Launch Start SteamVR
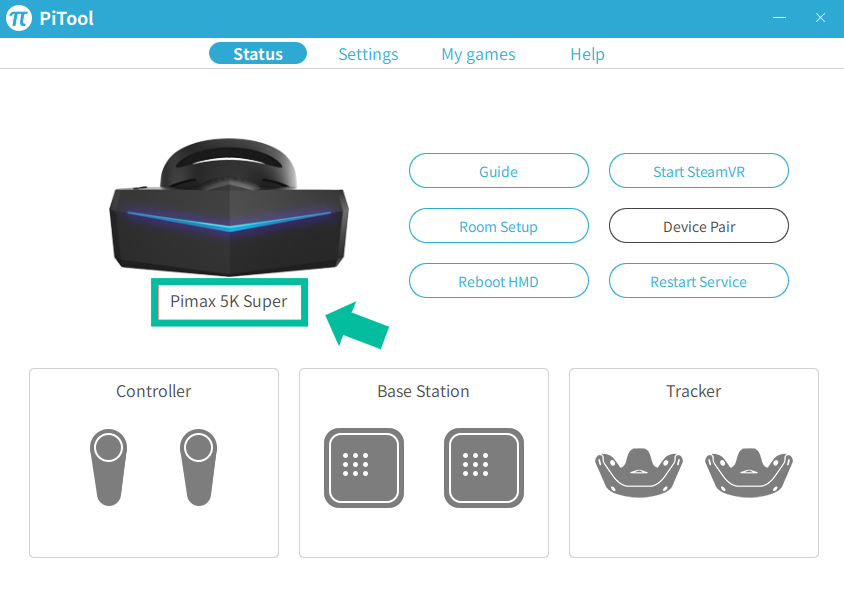The image size is (844, 593). pyautogui.click(x=699, y=171)
